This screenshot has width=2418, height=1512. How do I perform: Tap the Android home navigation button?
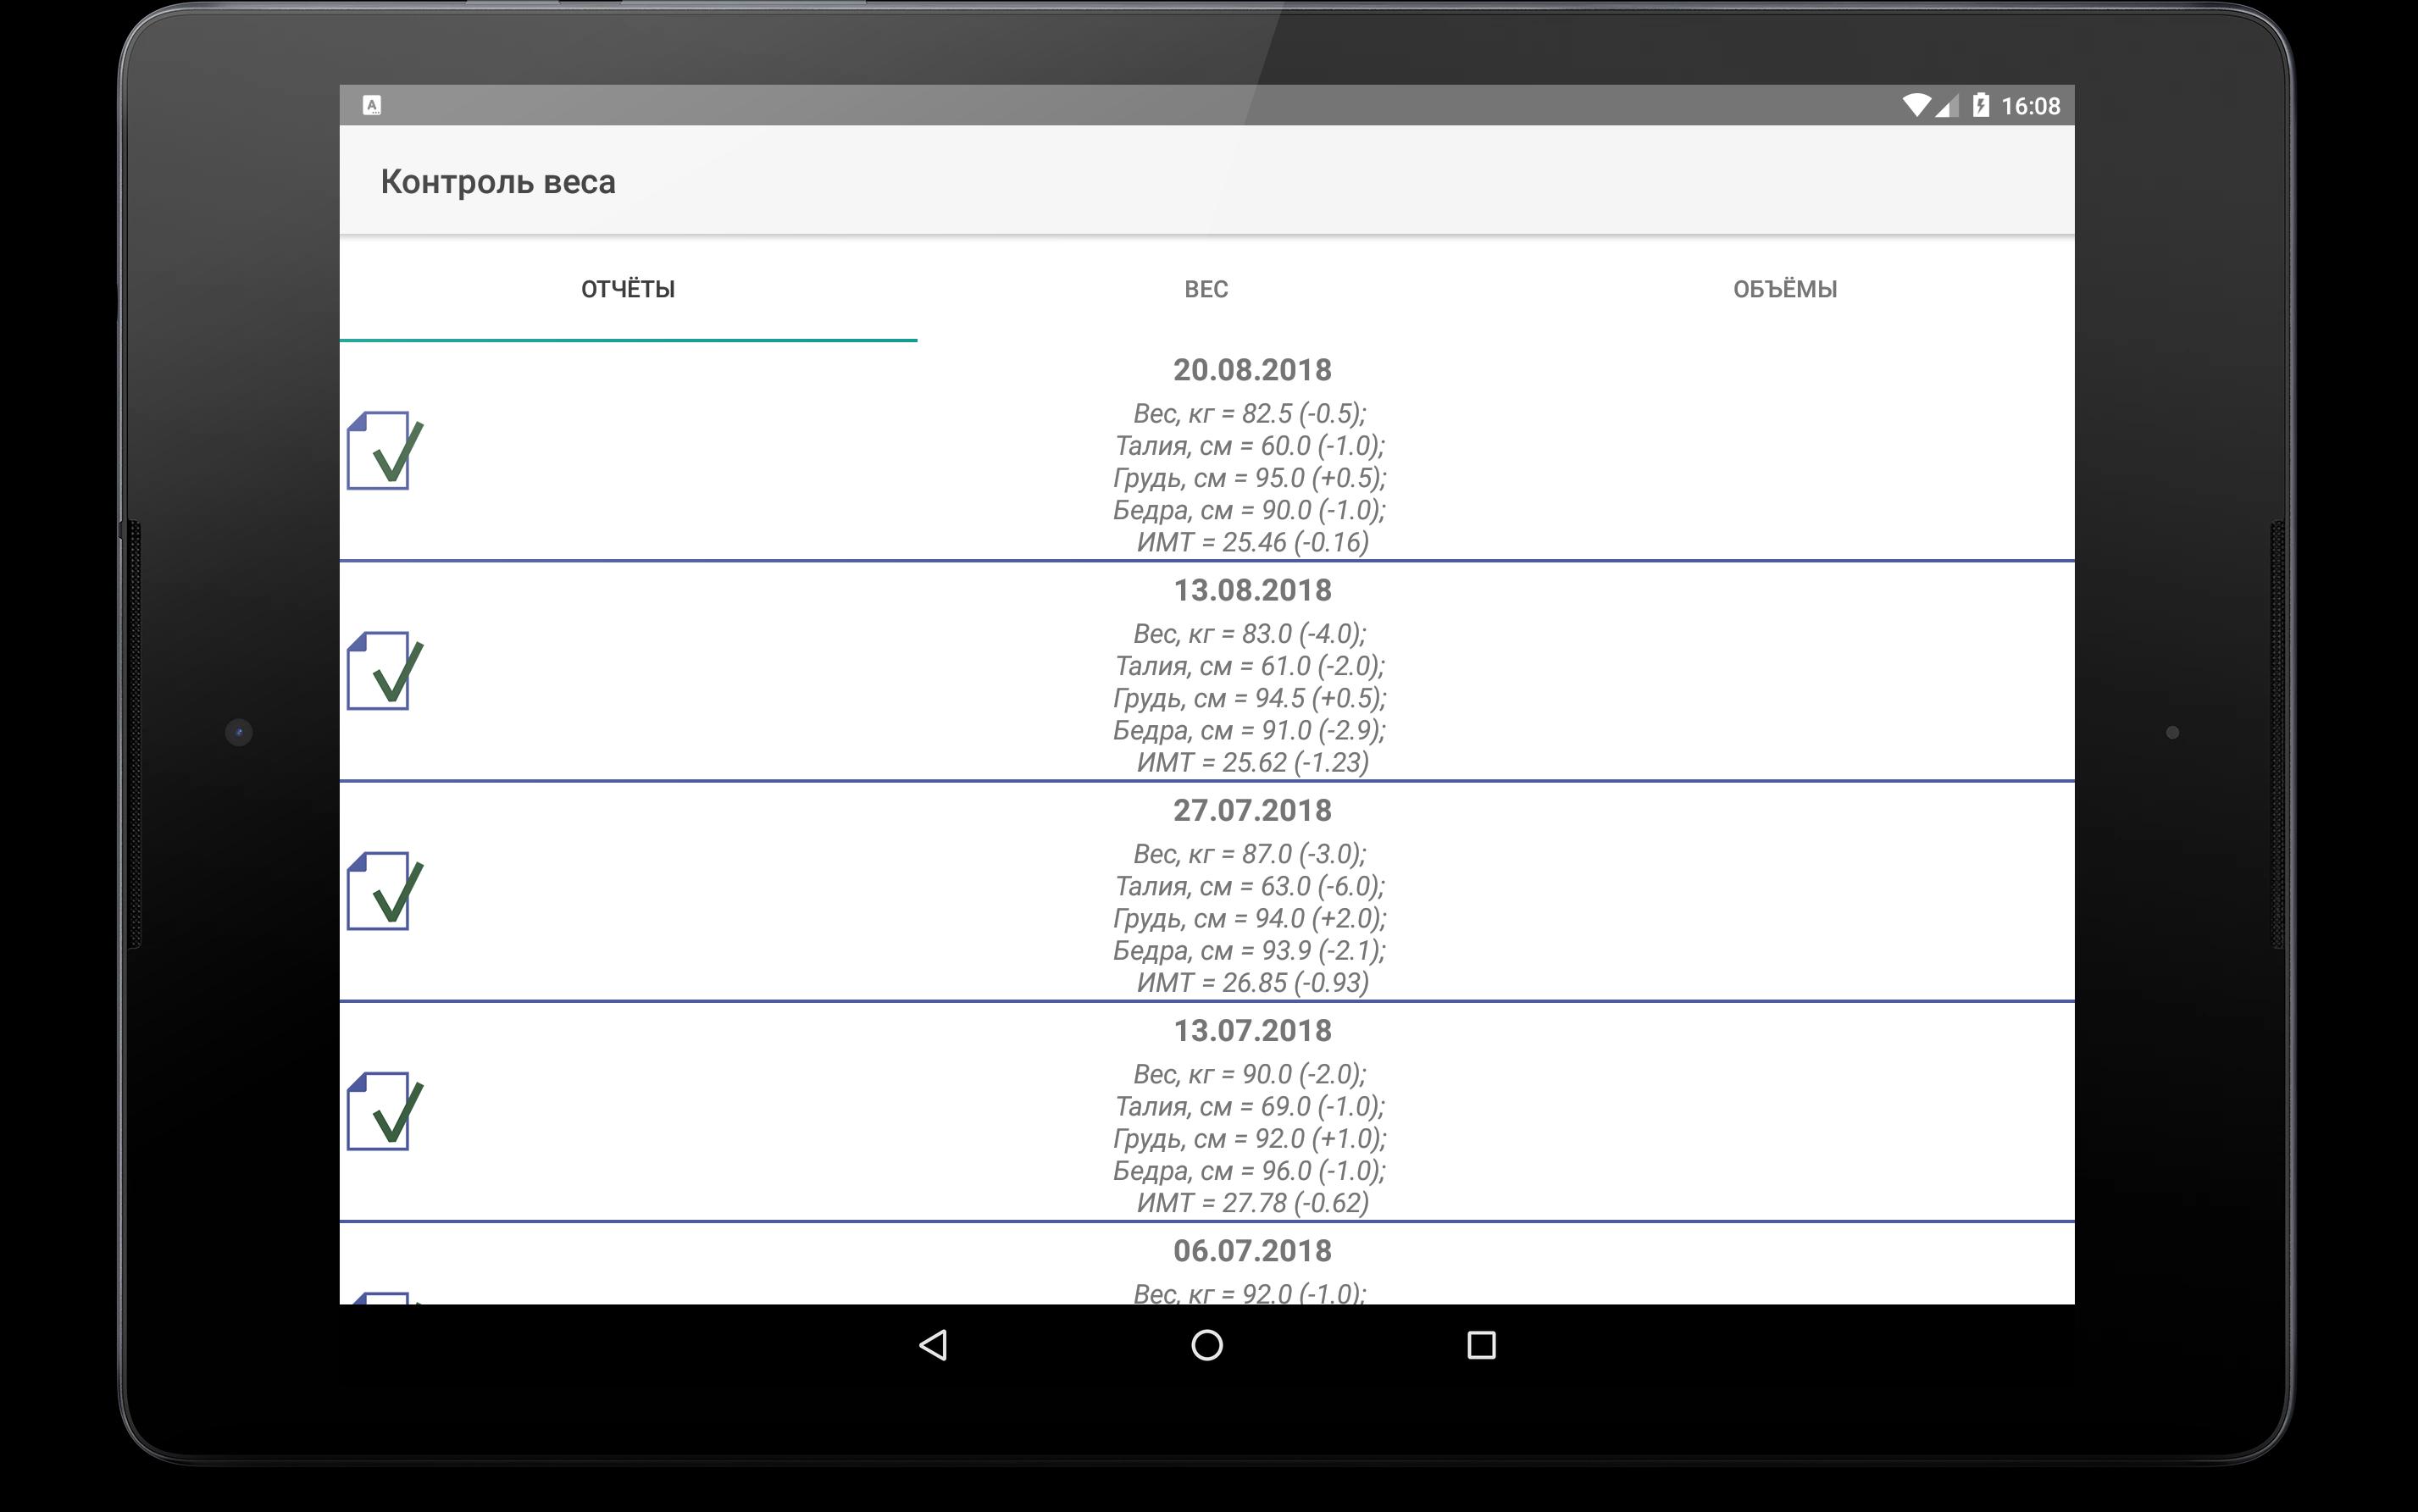click(1207, 1345)
